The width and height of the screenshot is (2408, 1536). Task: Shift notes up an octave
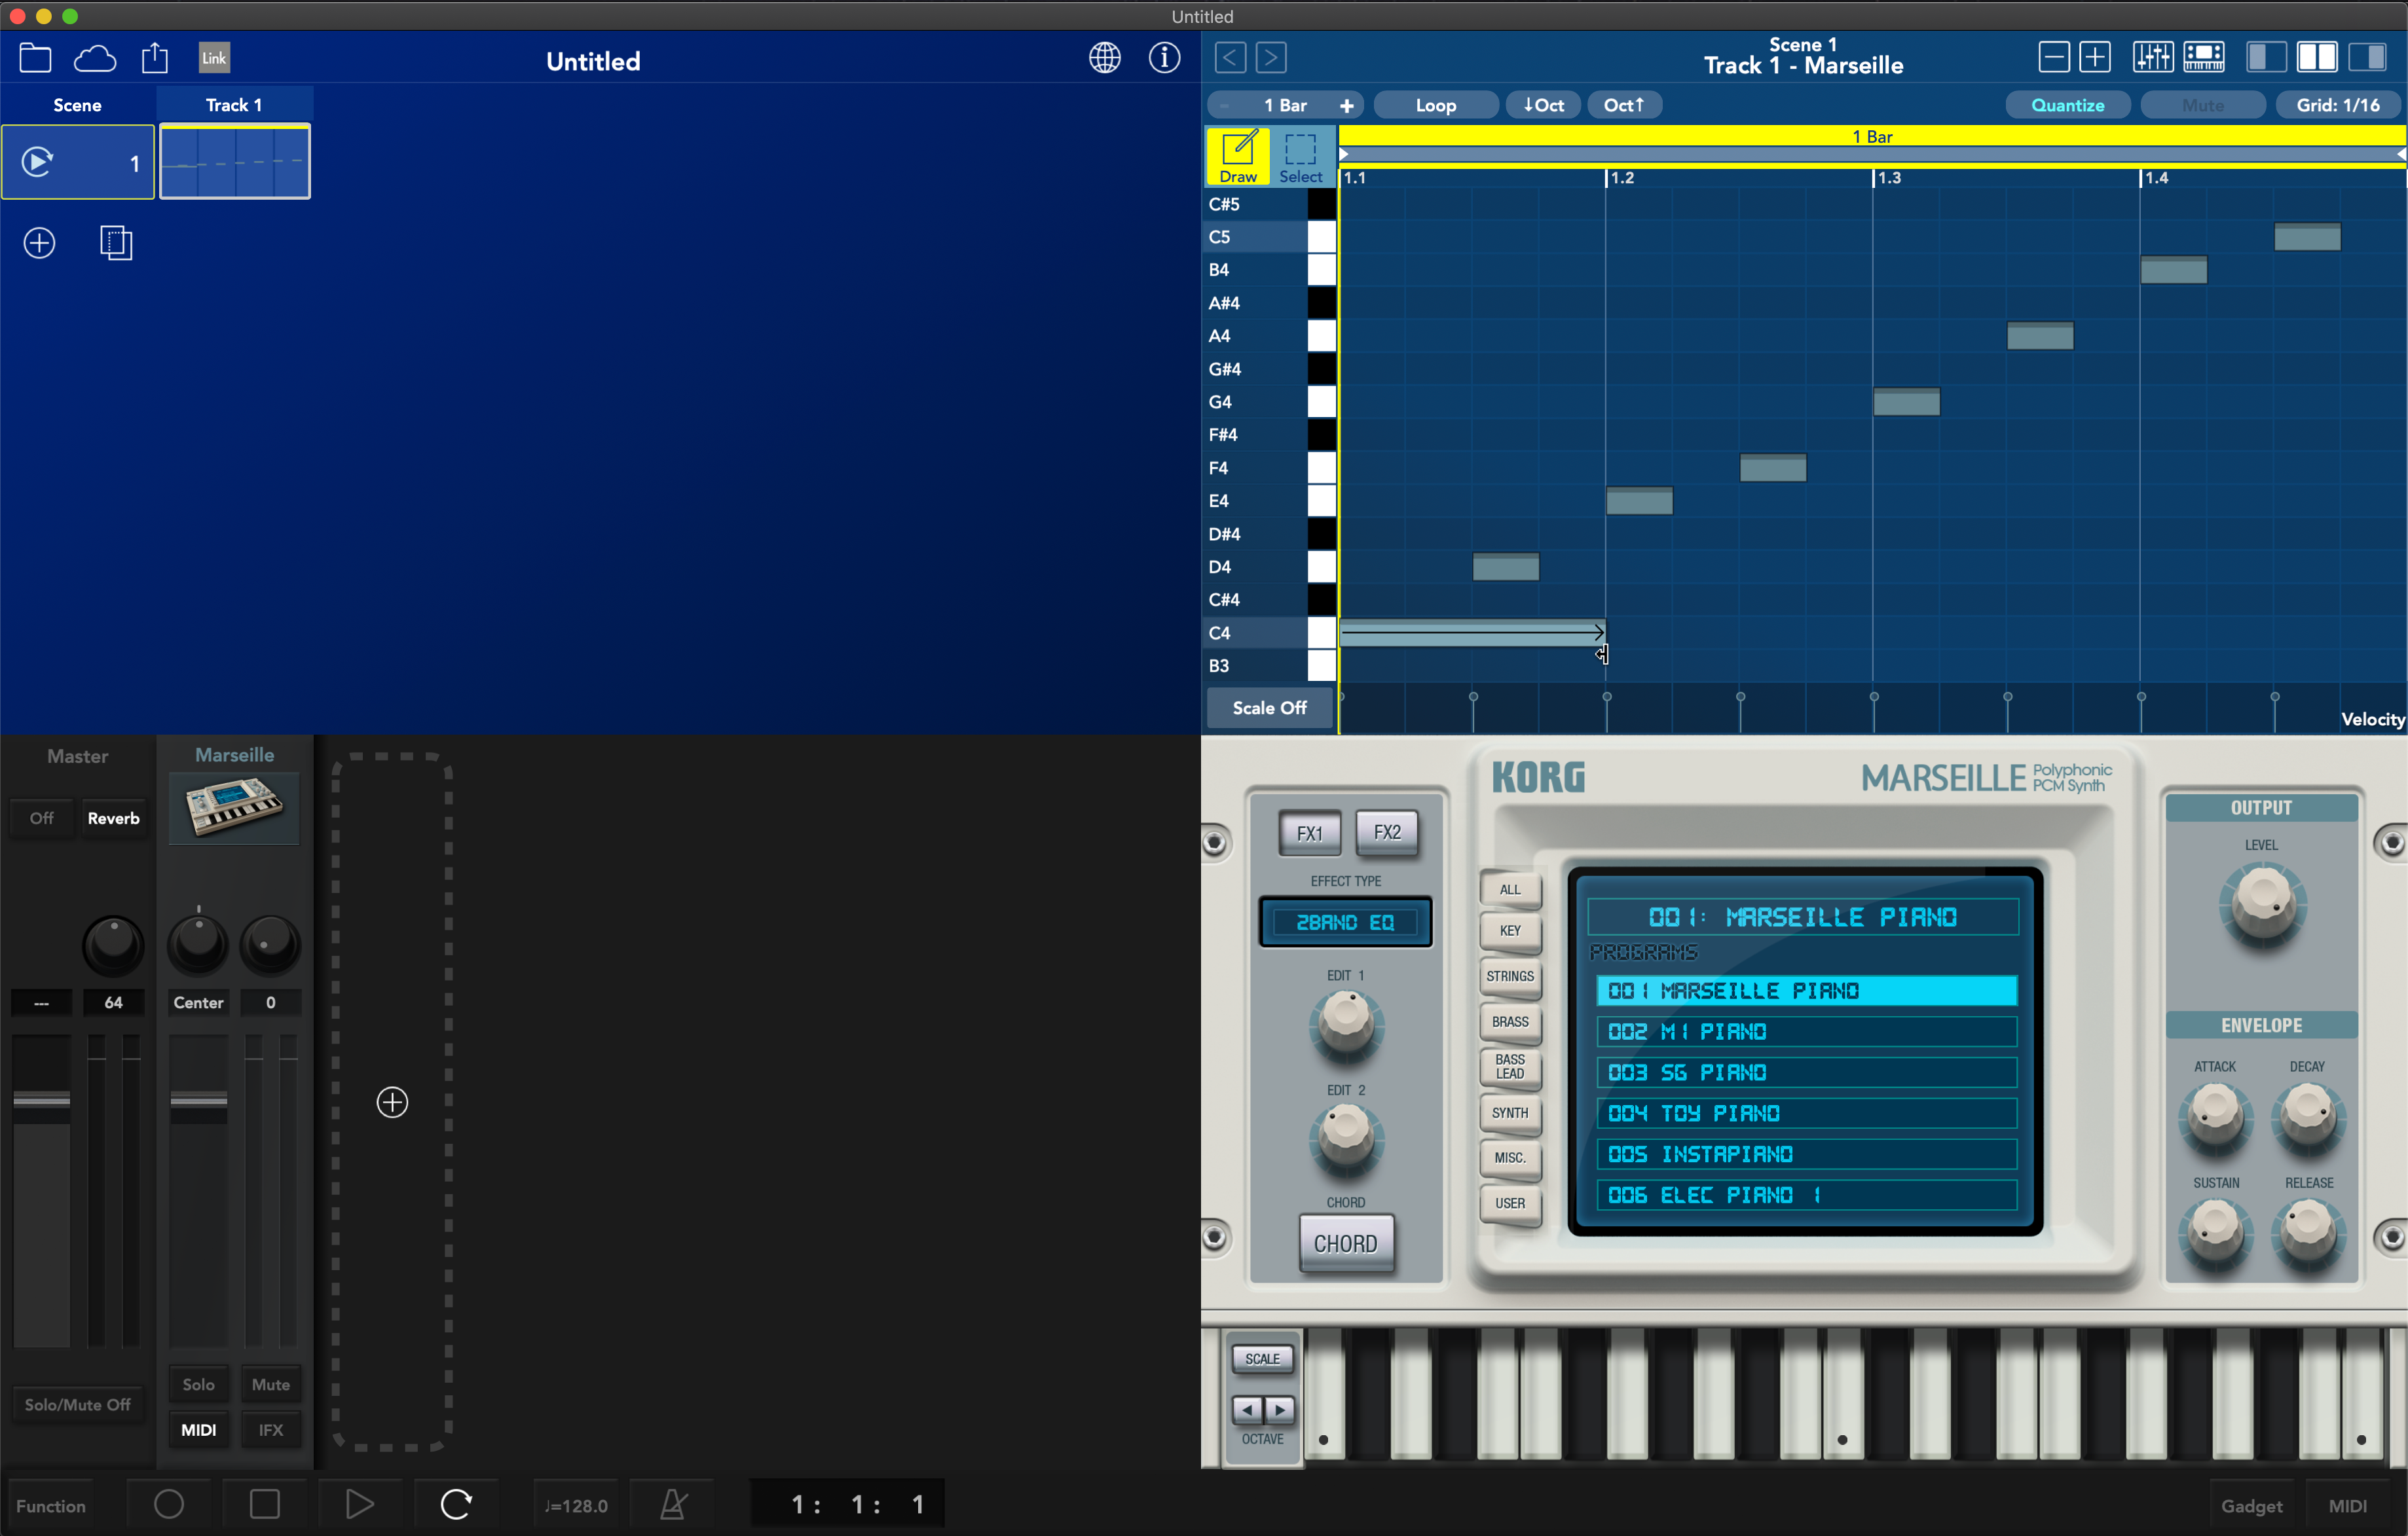(1625, 105)
